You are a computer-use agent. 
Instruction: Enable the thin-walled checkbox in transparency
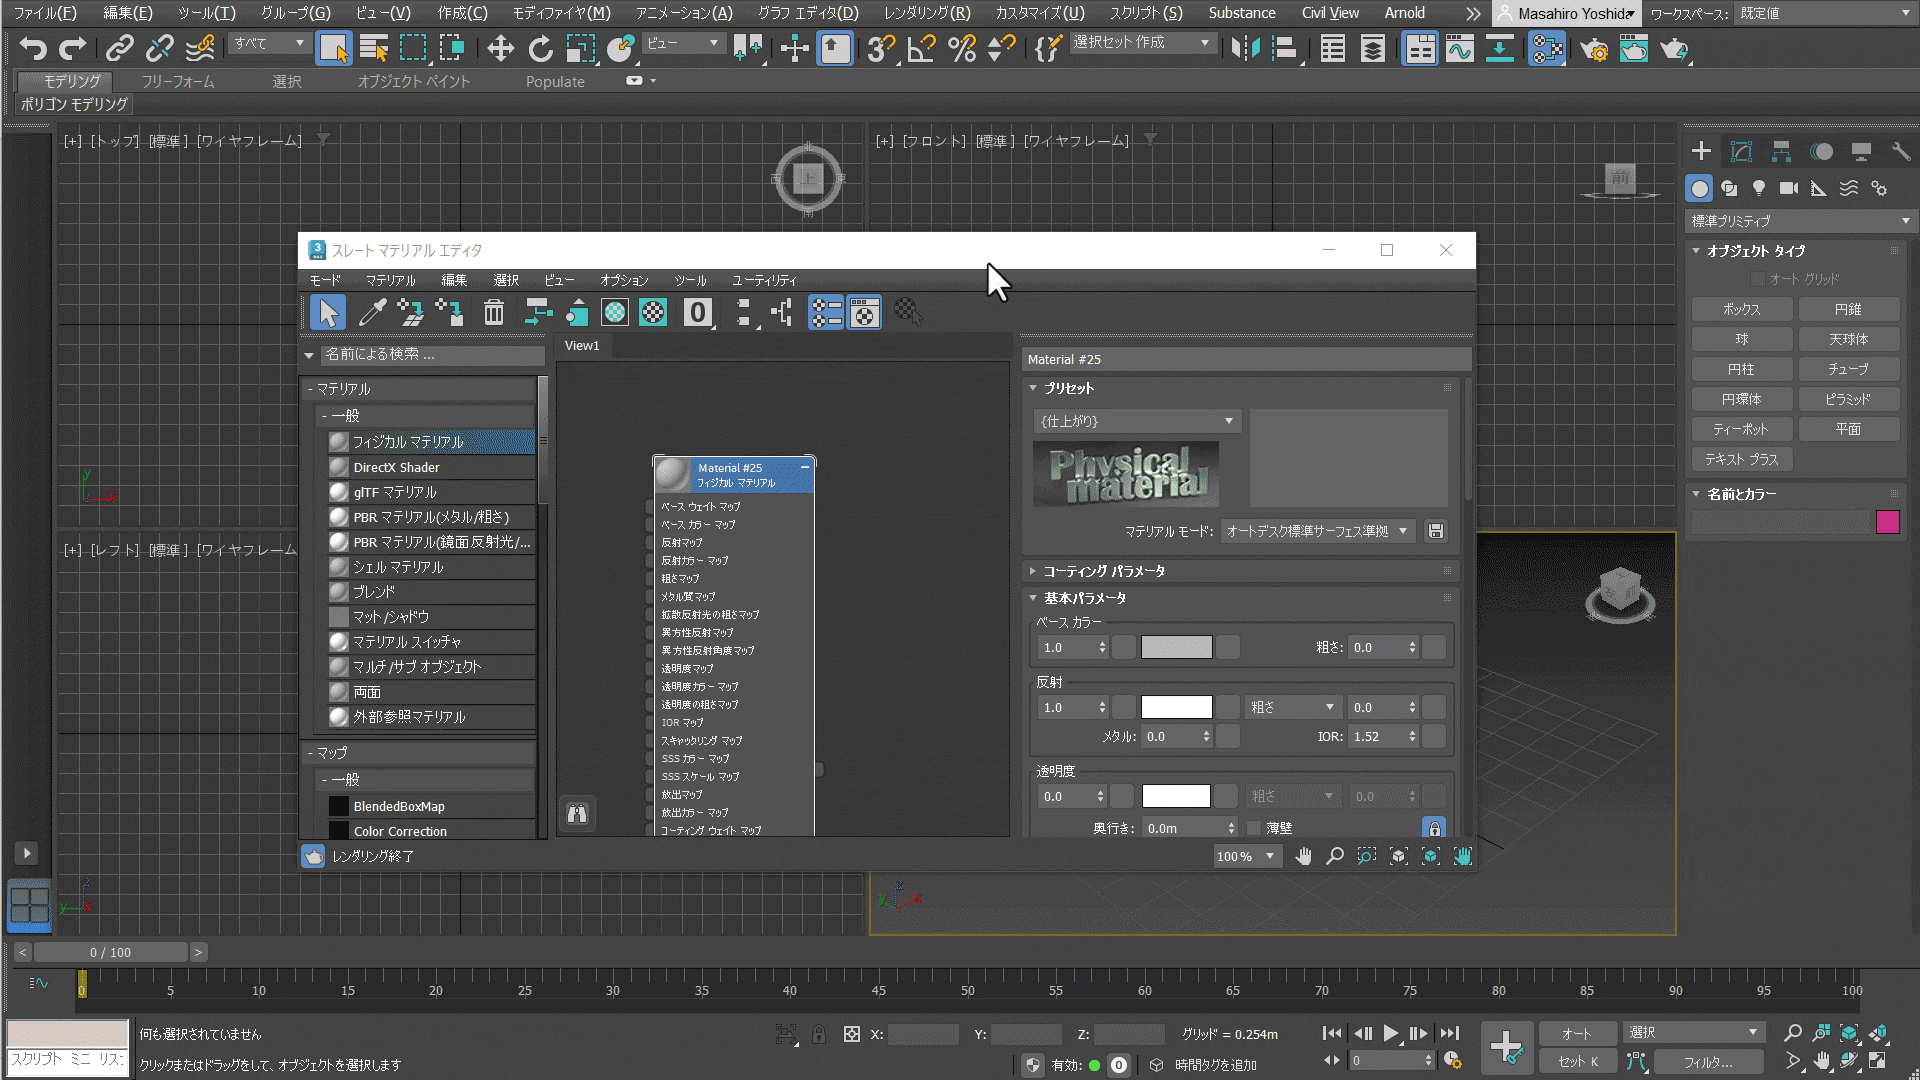(x=1254, y=828)
